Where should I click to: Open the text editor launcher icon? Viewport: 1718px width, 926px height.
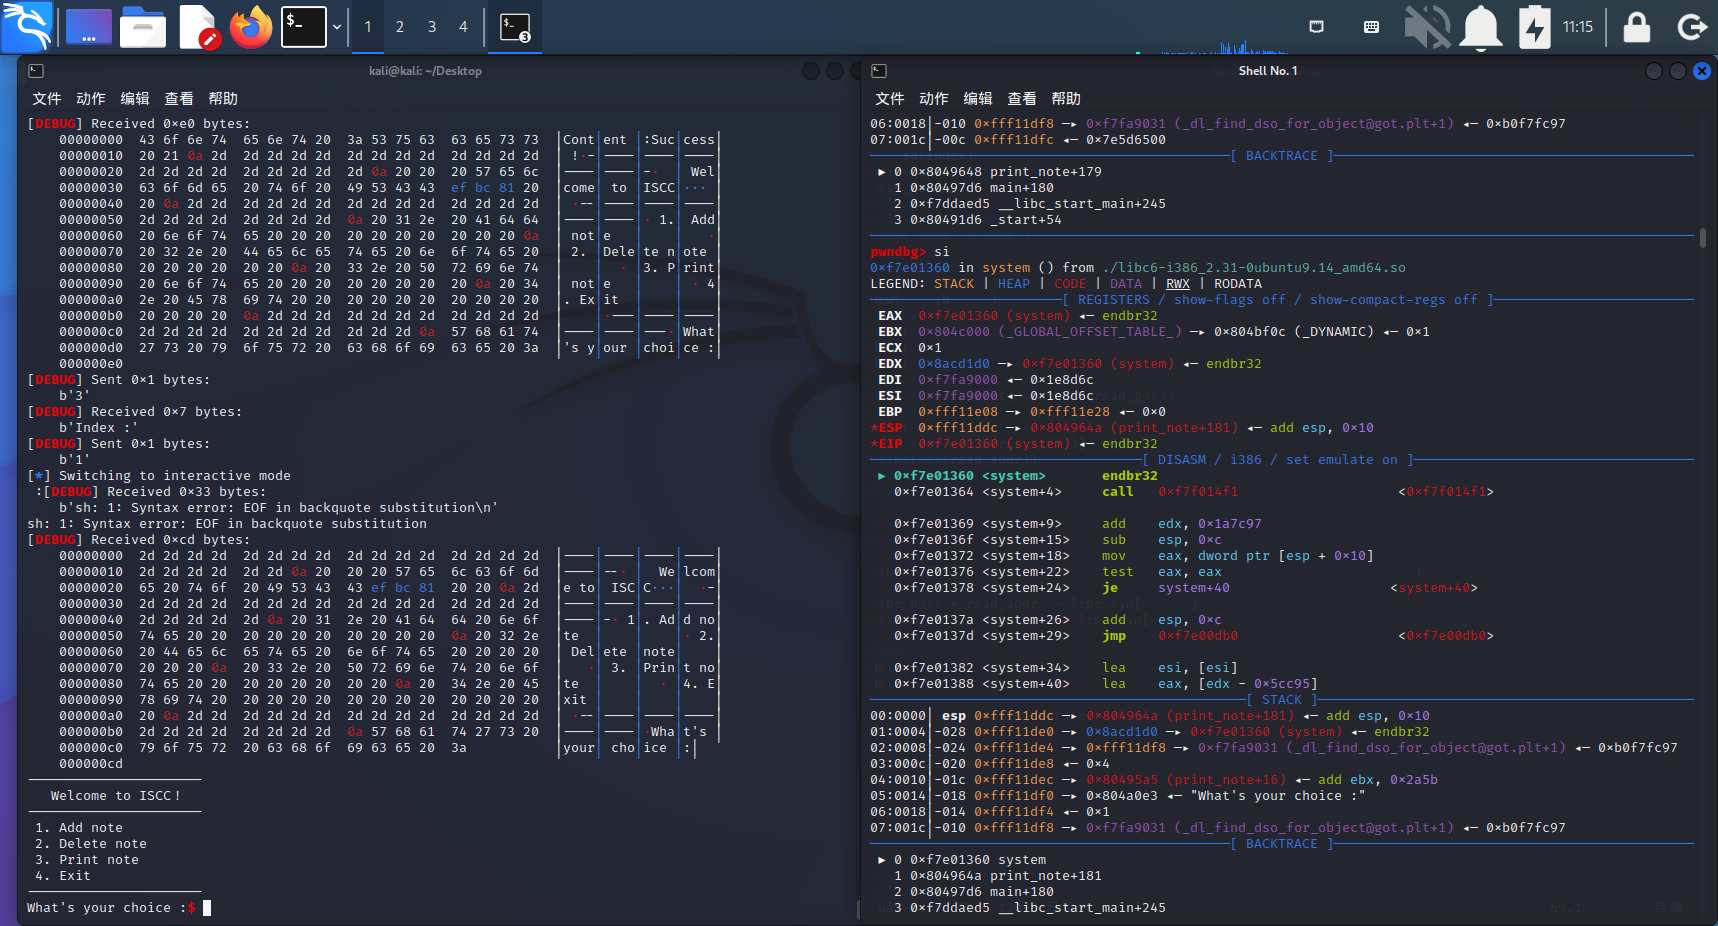[x=198, y=27]
